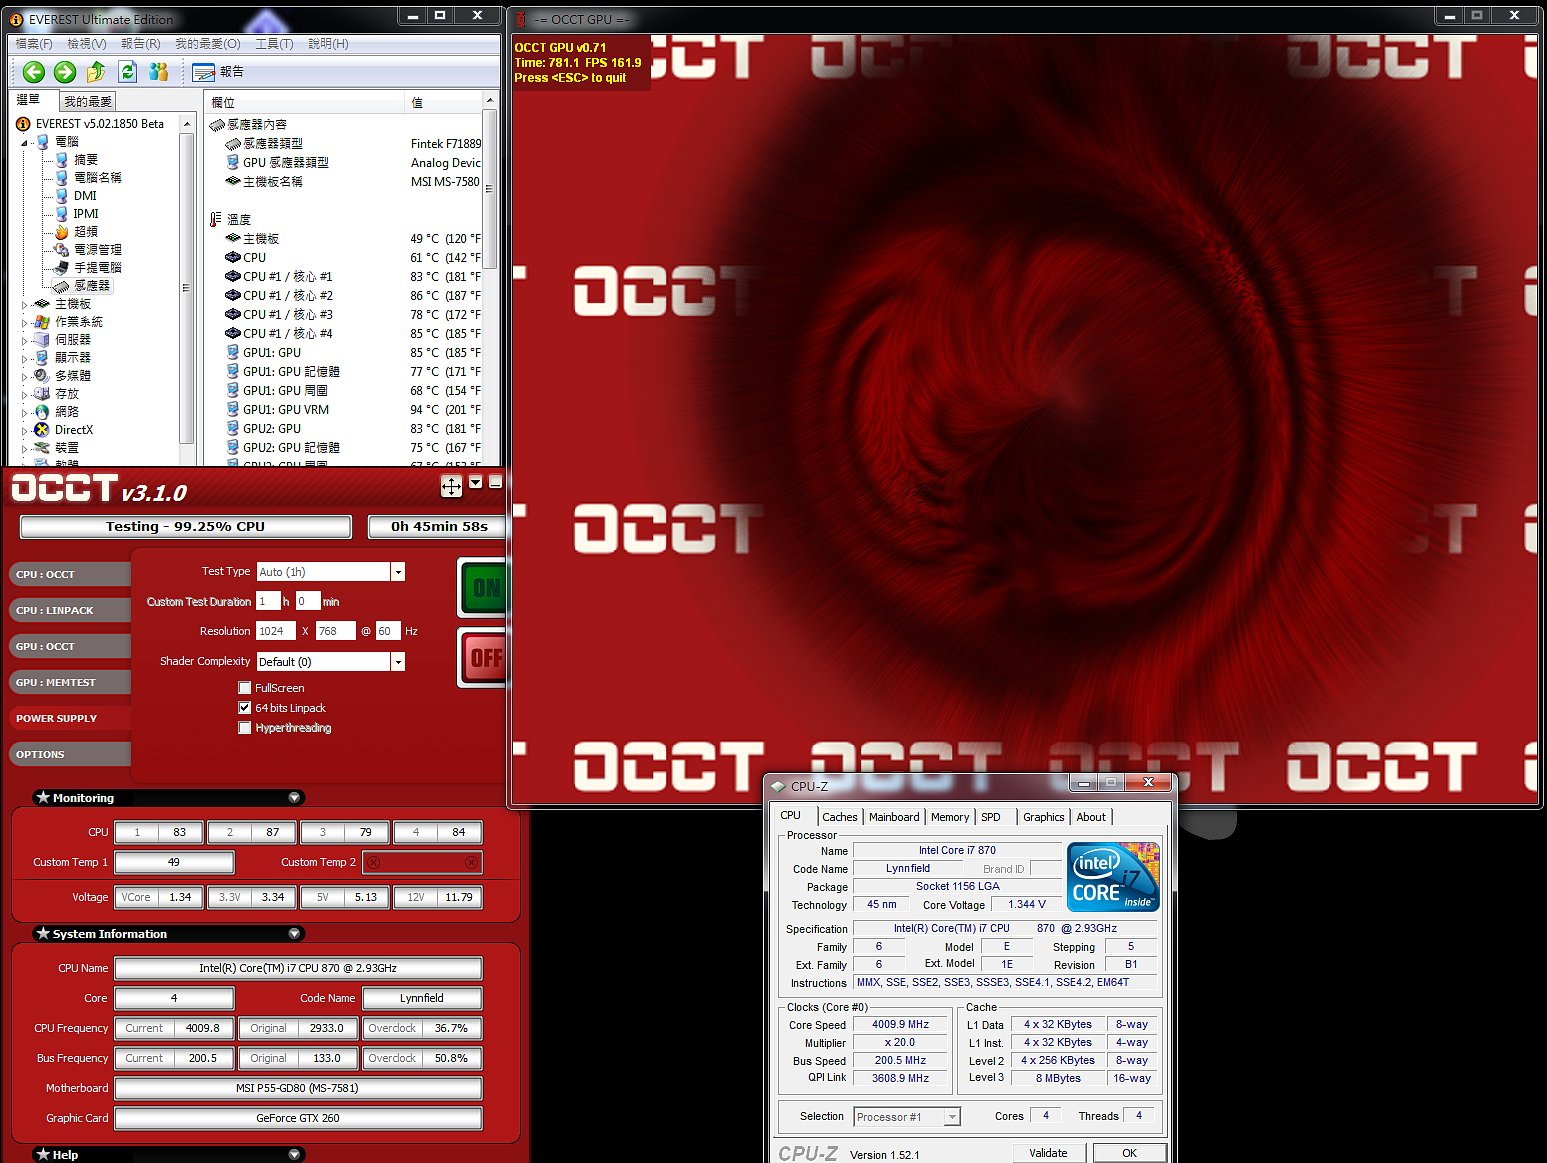Image resolution: width=1547 pixels, height=1163 pixels.
Task: Collapse the System Information section arrow
Action: pos(294,934)
